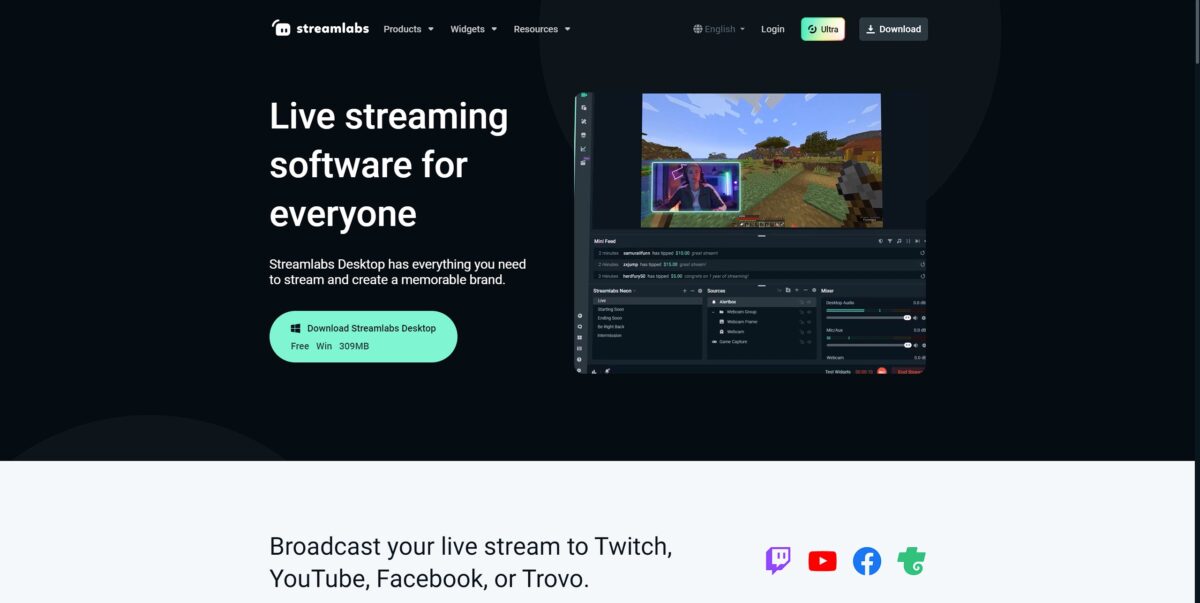Viewport: 1200px width, 603px height.
Task: Click the blue Facebook icon
Action: coord(867,561)
